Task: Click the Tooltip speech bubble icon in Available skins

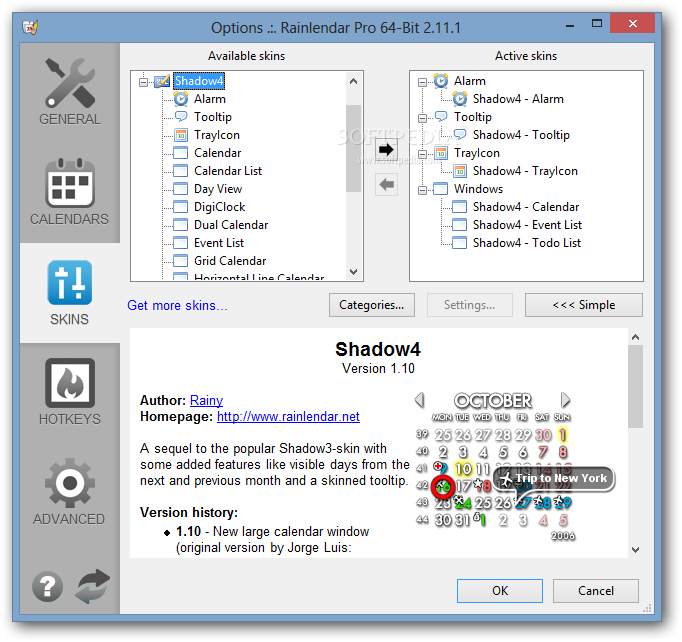Action: [181, 117]
